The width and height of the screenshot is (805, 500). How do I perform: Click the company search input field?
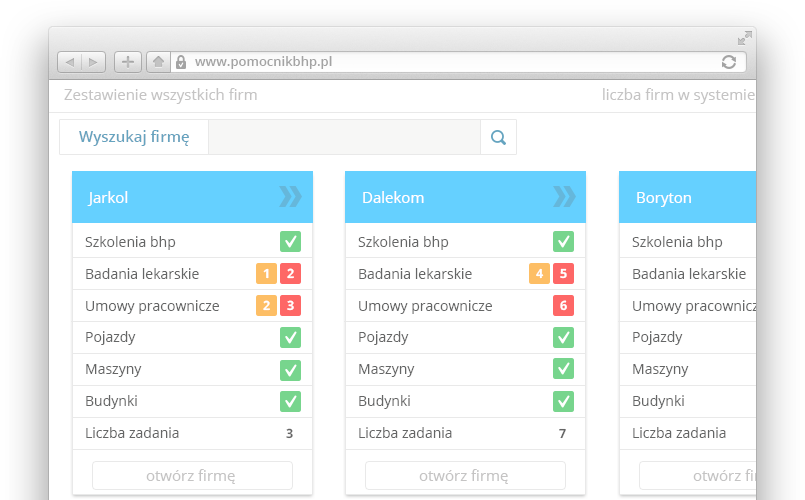[344, 138]
